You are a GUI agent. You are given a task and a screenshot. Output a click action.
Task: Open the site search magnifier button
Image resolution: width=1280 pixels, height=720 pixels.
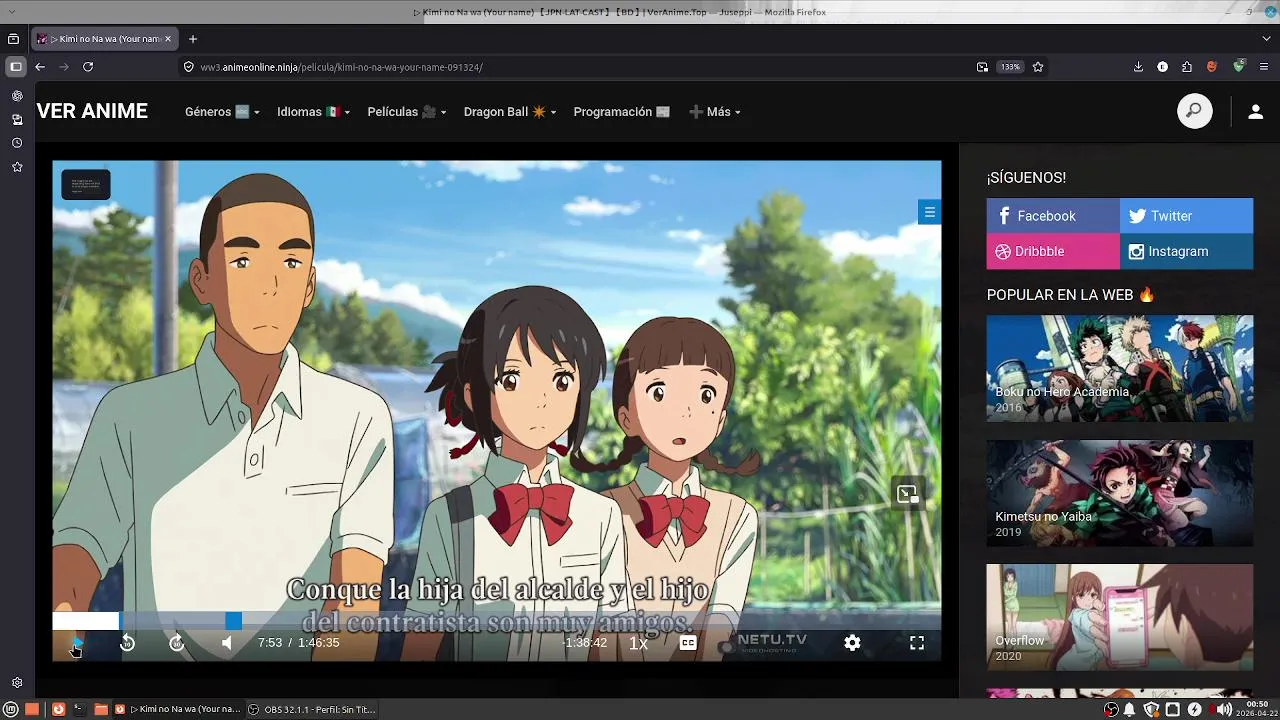click(1194, 111)
